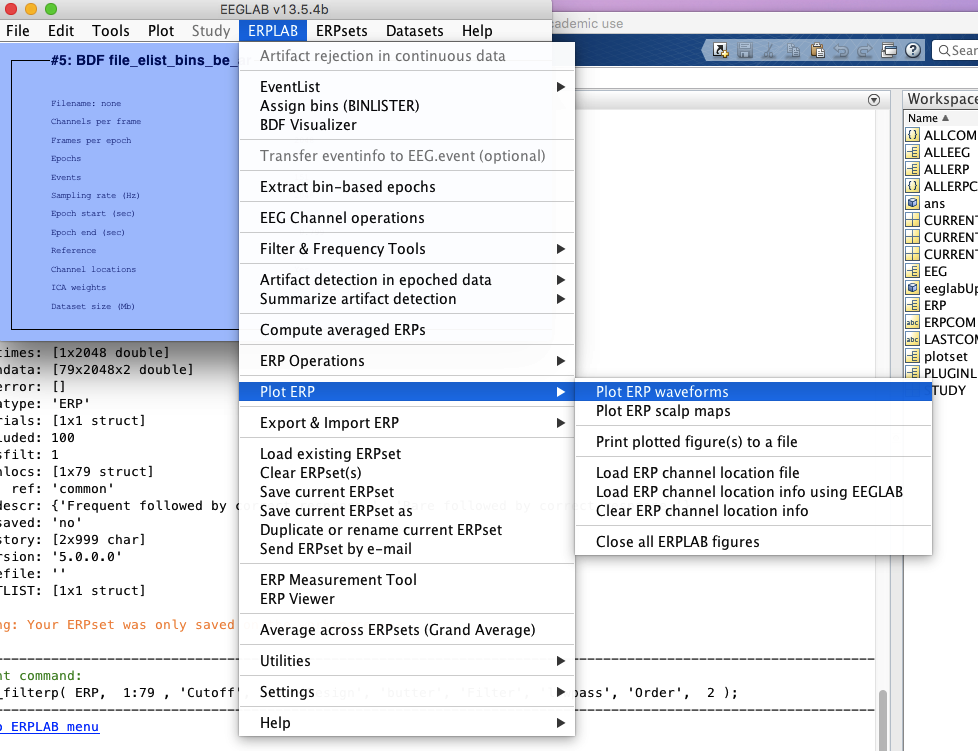Expand the Utilities submenu

coord(407,661)
